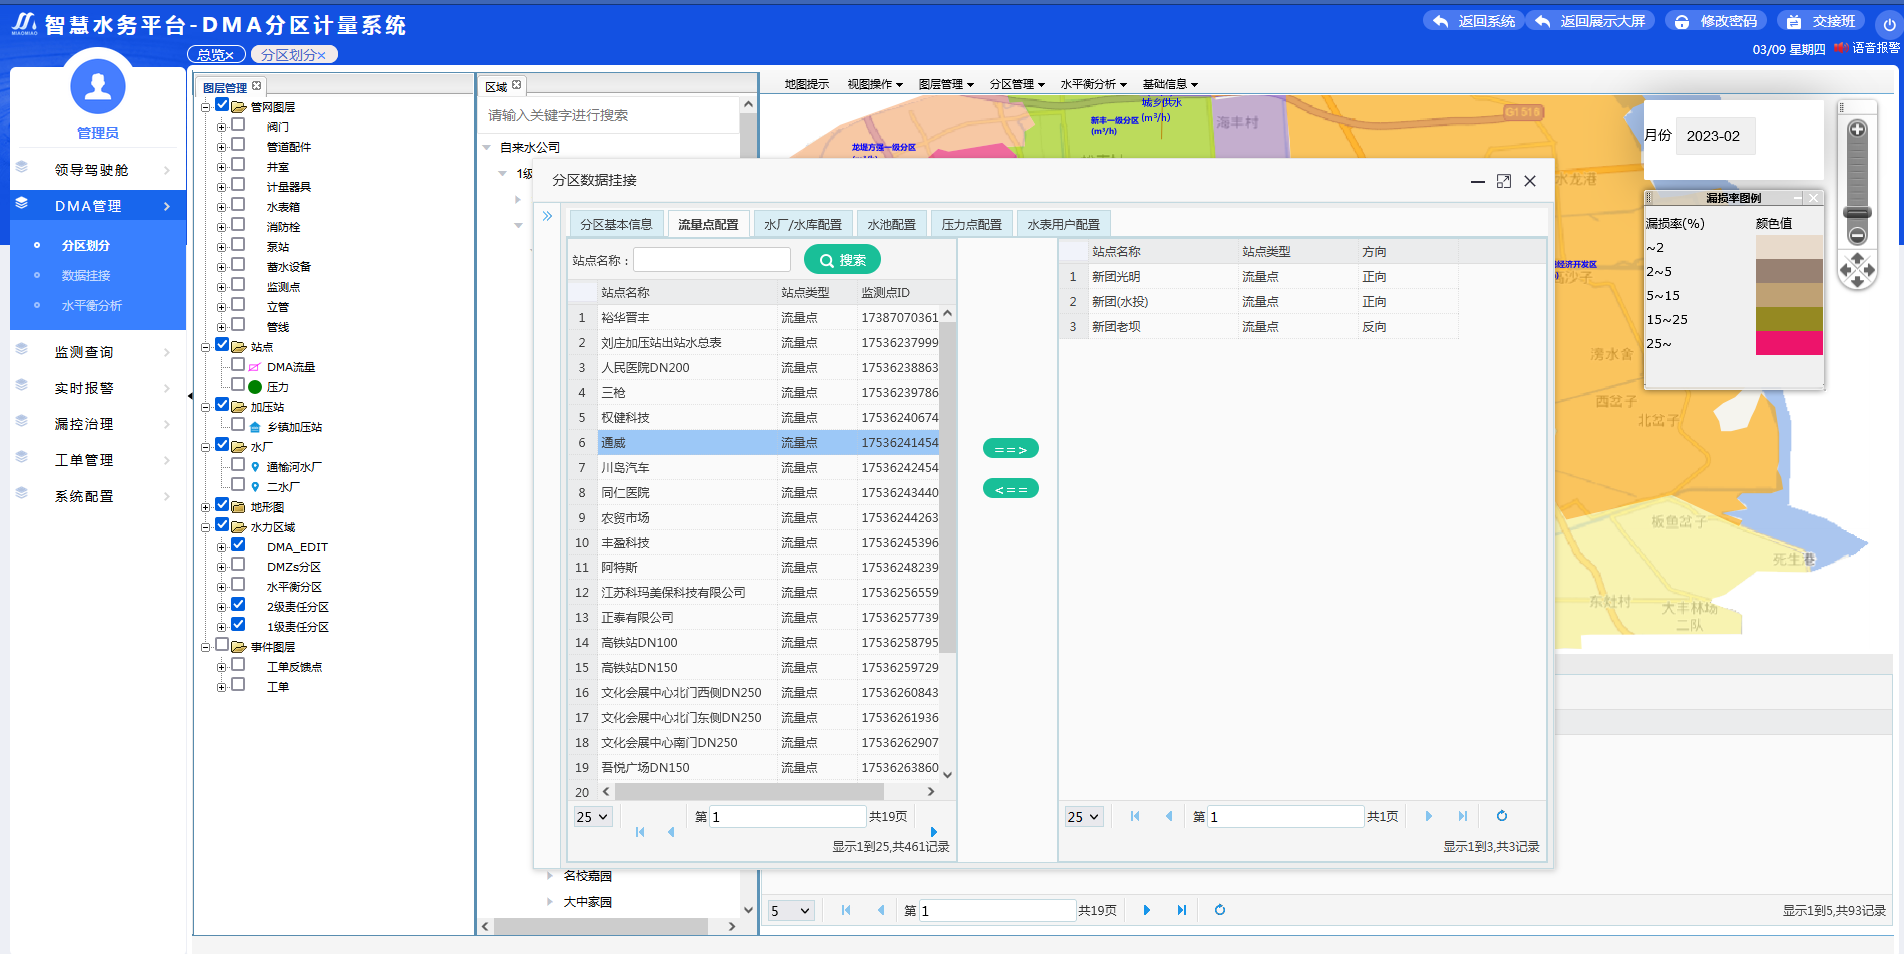Go to next page of bottom table

[x=1146, y=910]
